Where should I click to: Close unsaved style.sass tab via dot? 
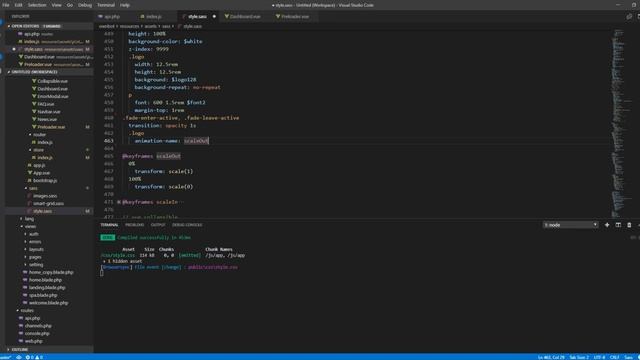tap(214, 17)
